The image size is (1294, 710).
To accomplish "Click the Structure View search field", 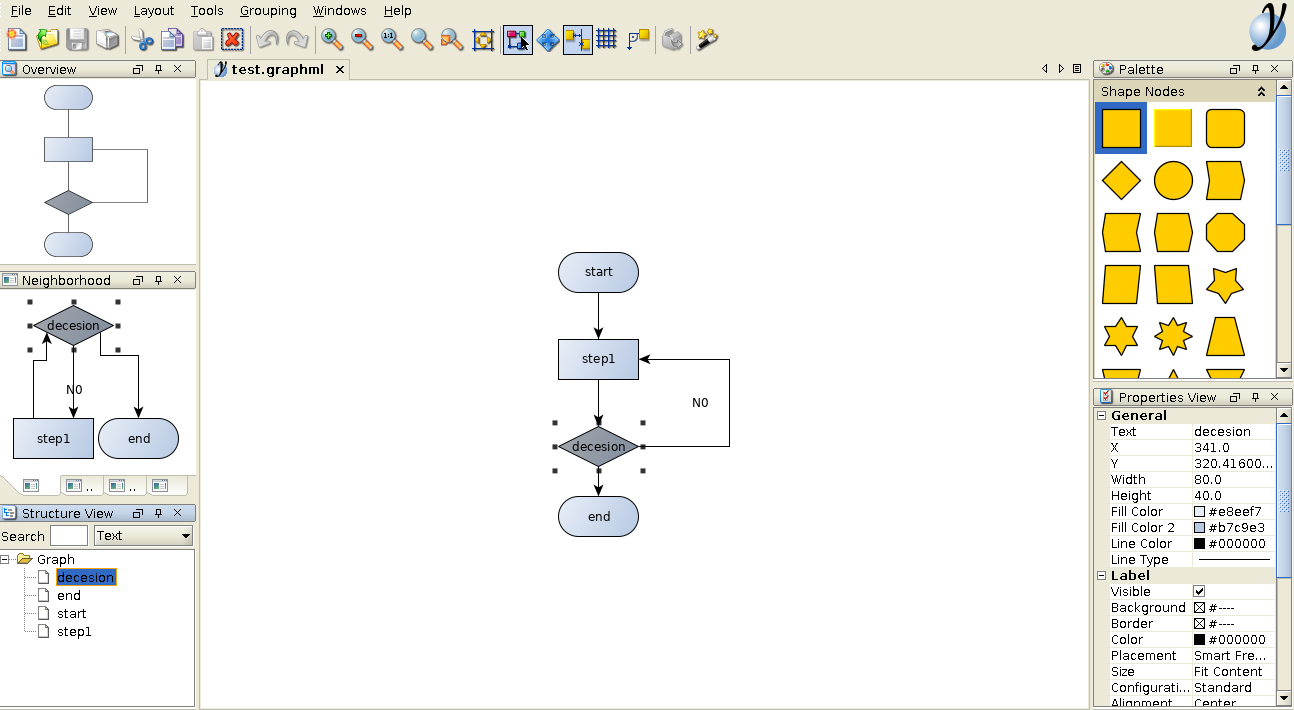I will coord(69,536).
